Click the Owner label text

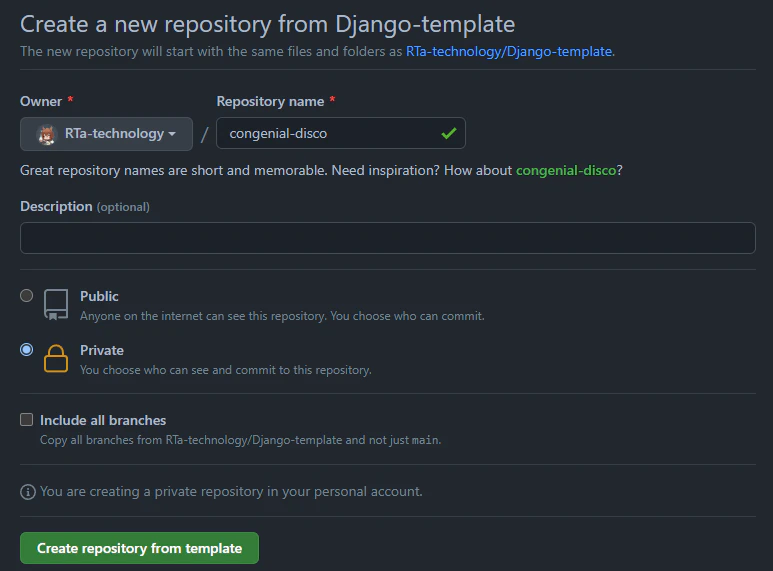click(41, 102)
